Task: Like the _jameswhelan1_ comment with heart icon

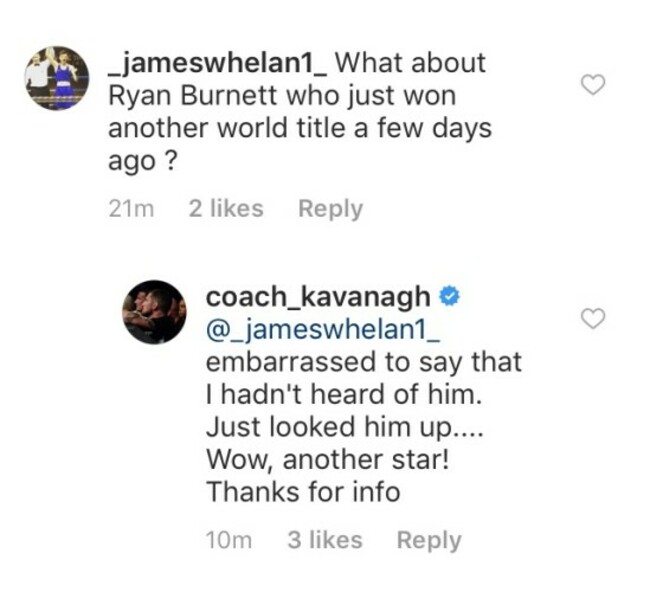Action: (x=594, y=85)
